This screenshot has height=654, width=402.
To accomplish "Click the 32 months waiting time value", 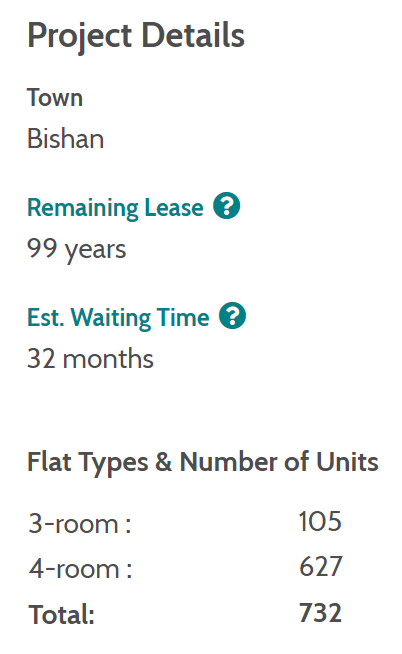I will pos(90,359).
